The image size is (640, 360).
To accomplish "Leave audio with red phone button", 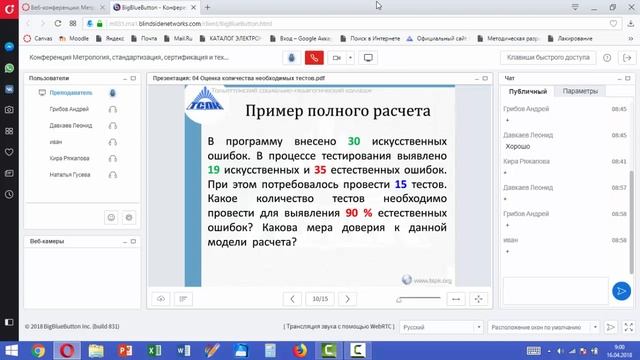I will (314, 58).
